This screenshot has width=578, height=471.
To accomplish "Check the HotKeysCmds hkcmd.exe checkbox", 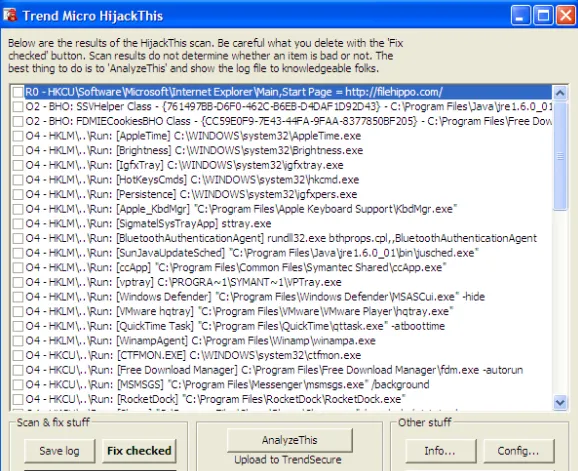I will (x=18, y=179).
